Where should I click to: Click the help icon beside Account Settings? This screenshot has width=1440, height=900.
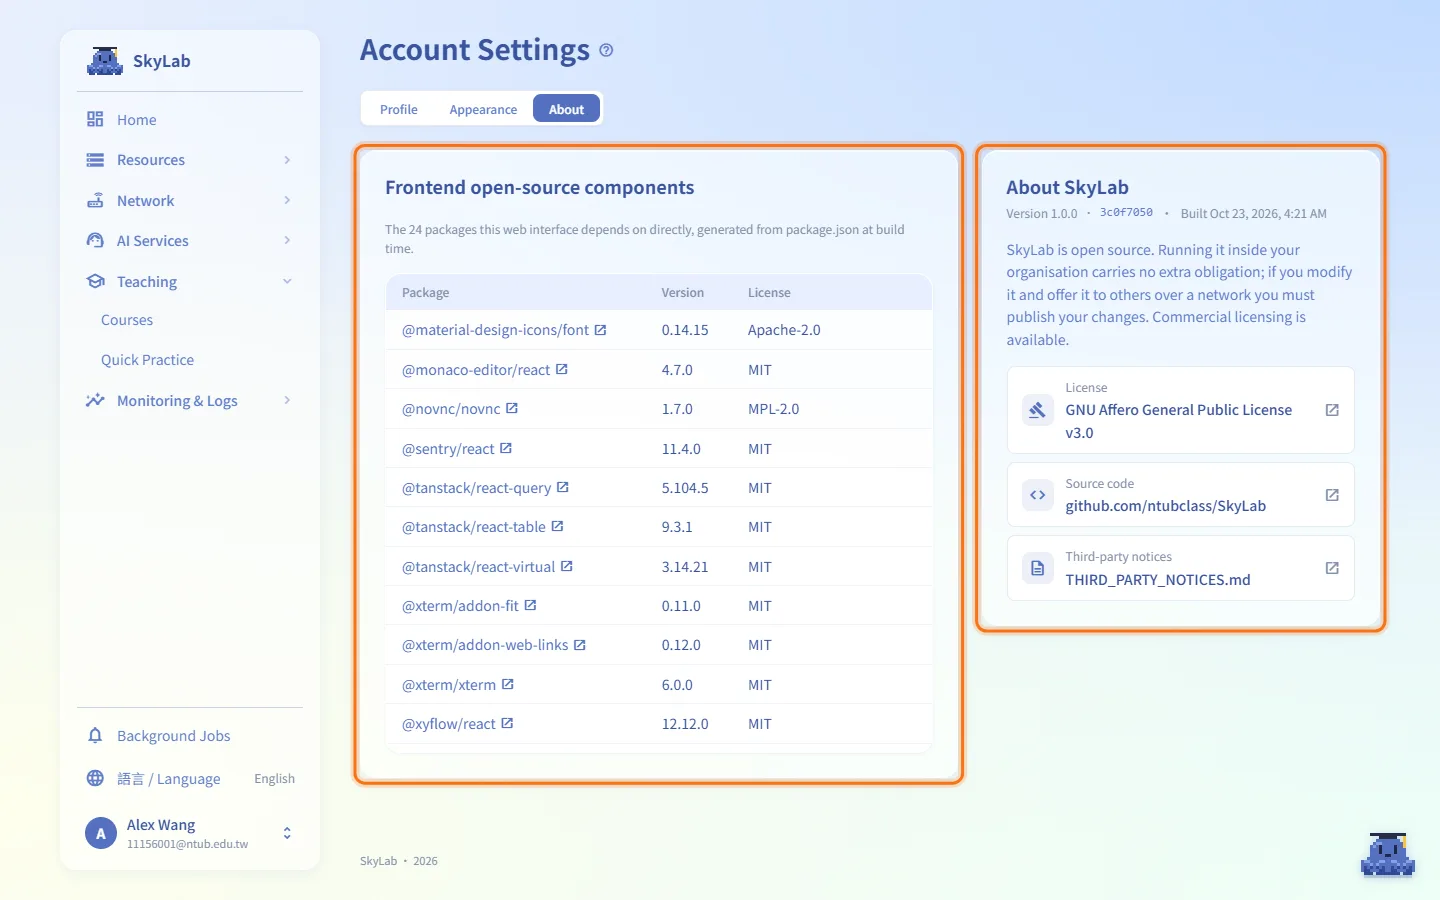coord(606,50)
